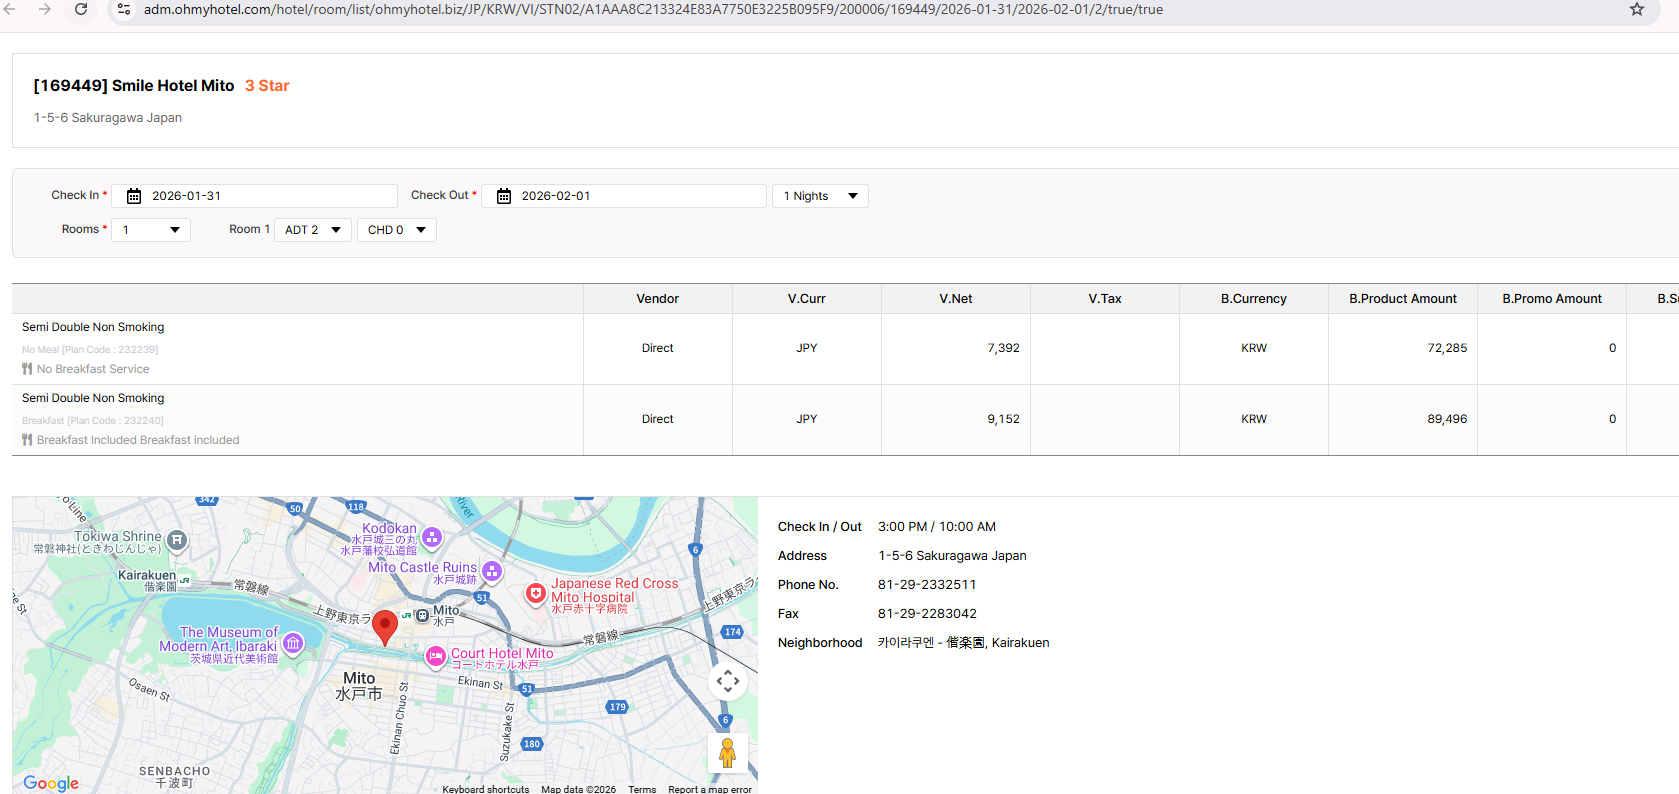Click the browser reload button
This screenshot has width=1679, height=794.
click(81, 9)
